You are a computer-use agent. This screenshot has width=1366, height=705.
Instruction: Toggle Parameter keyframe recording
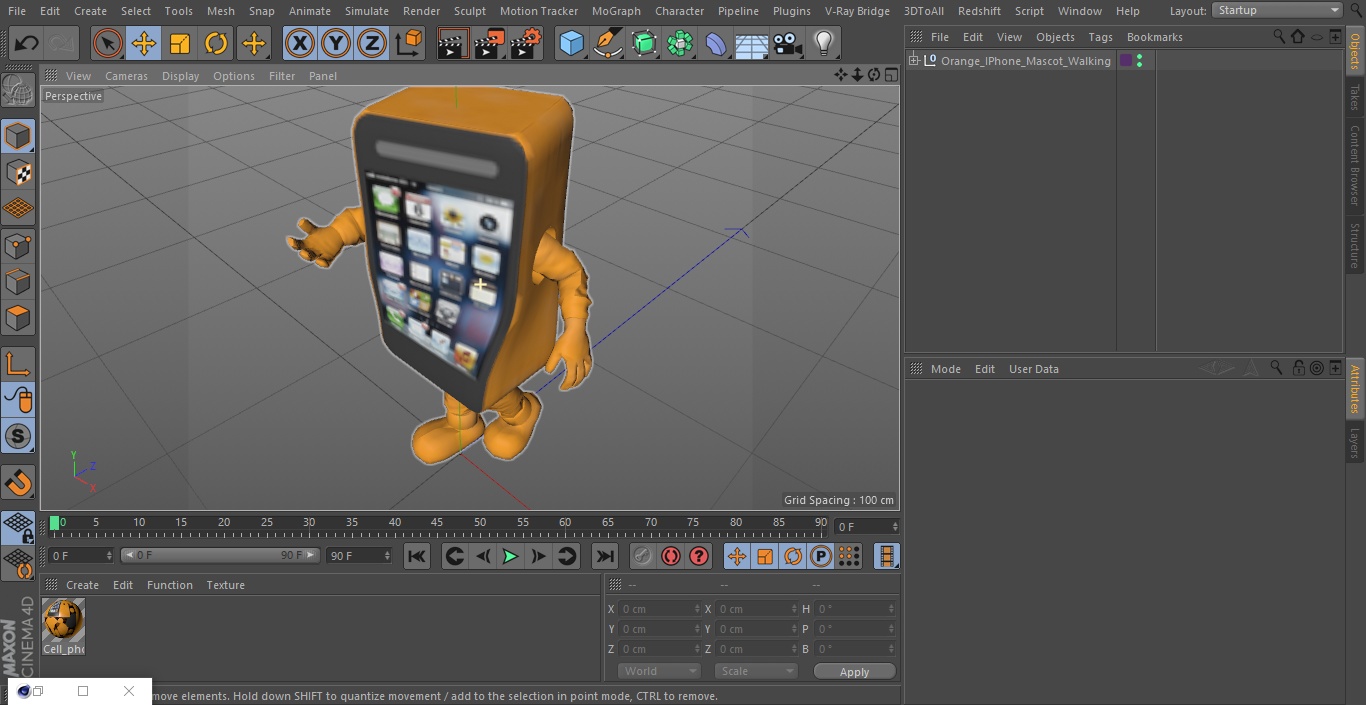point(821,556)
